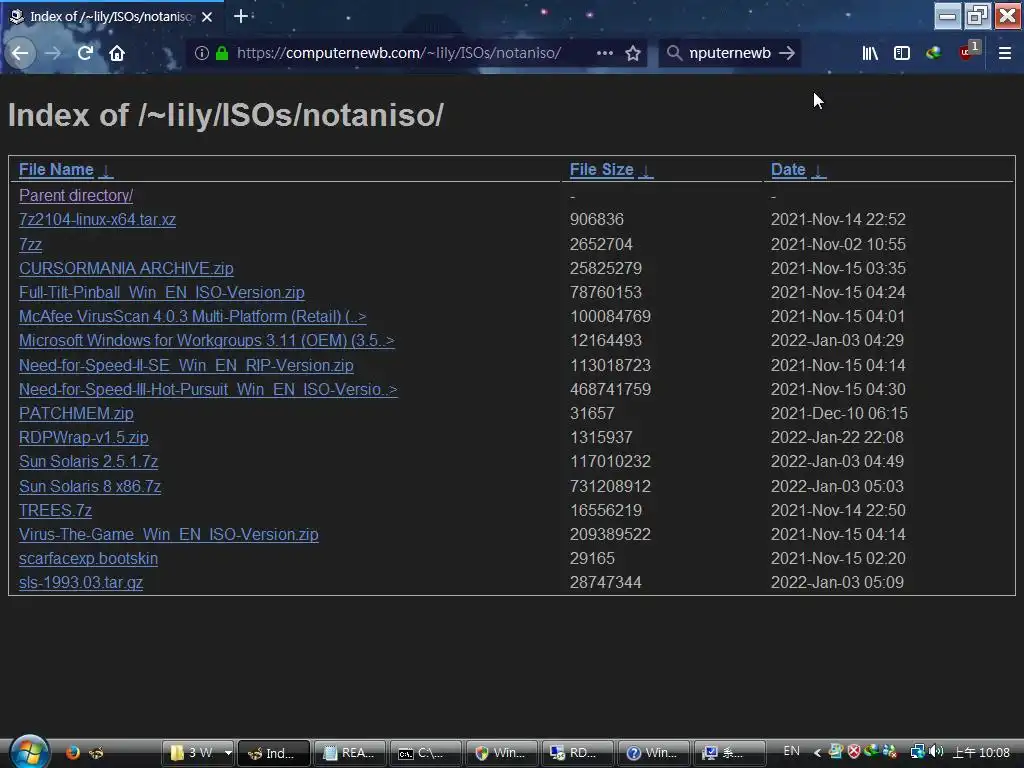Go back to the previous page
Screen dimensions: 1024x768
click(20, 53)
